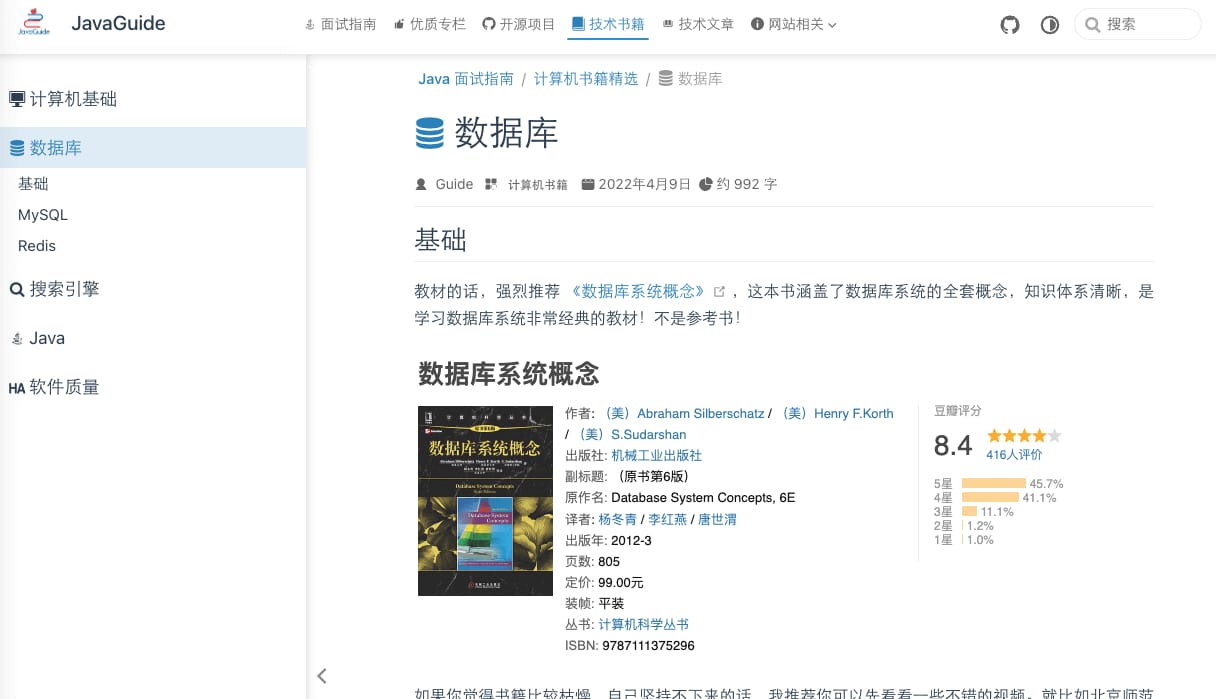This screenshot has height=699, width=1216.
Task: Open the 计算机基础 sidebar section
Action: (63, 99)
